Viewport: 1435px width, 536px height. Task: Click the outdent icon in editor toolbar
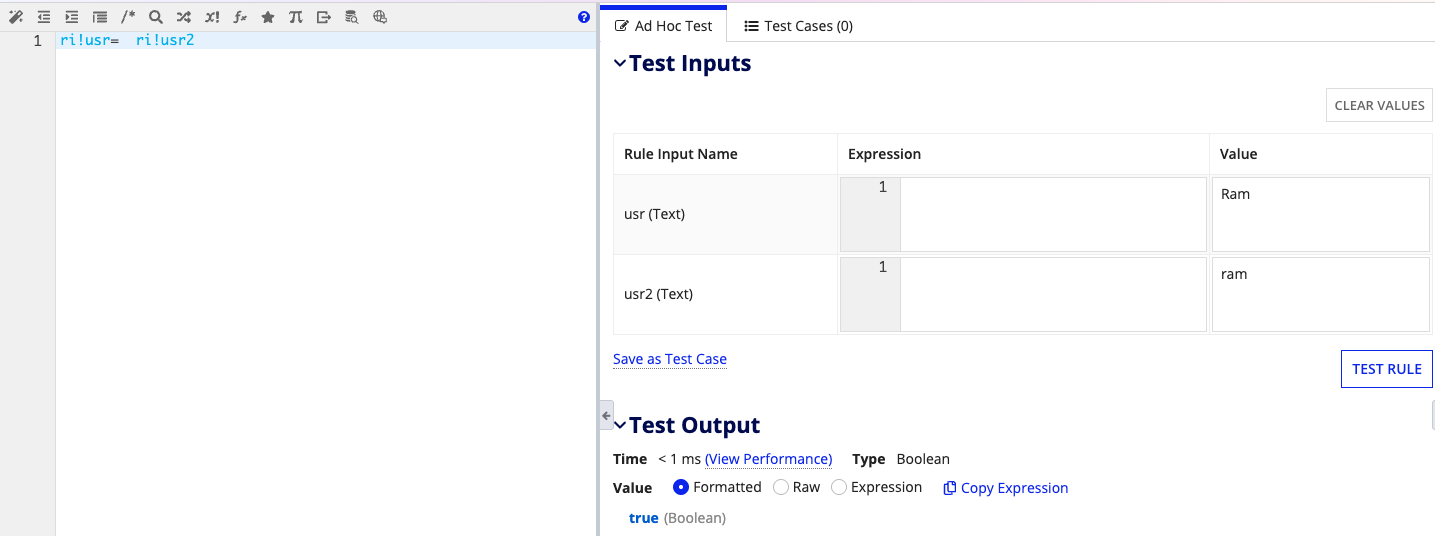click(x=44, y=17)
